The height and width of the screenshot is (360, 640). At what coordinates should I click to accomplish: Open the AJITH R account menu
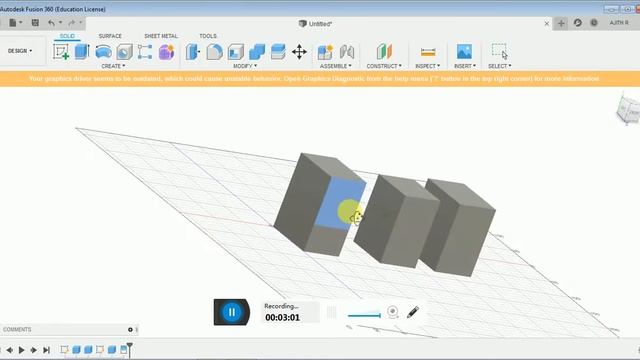coord(619,23)
